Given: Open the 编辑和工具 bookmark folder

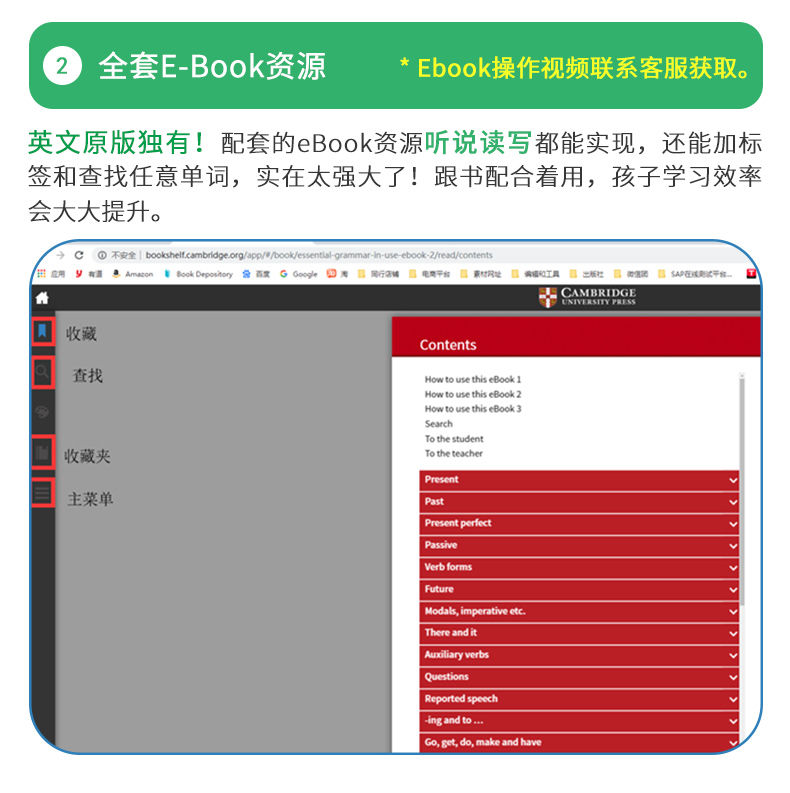Looking at the screenshot, I should 536,274.
